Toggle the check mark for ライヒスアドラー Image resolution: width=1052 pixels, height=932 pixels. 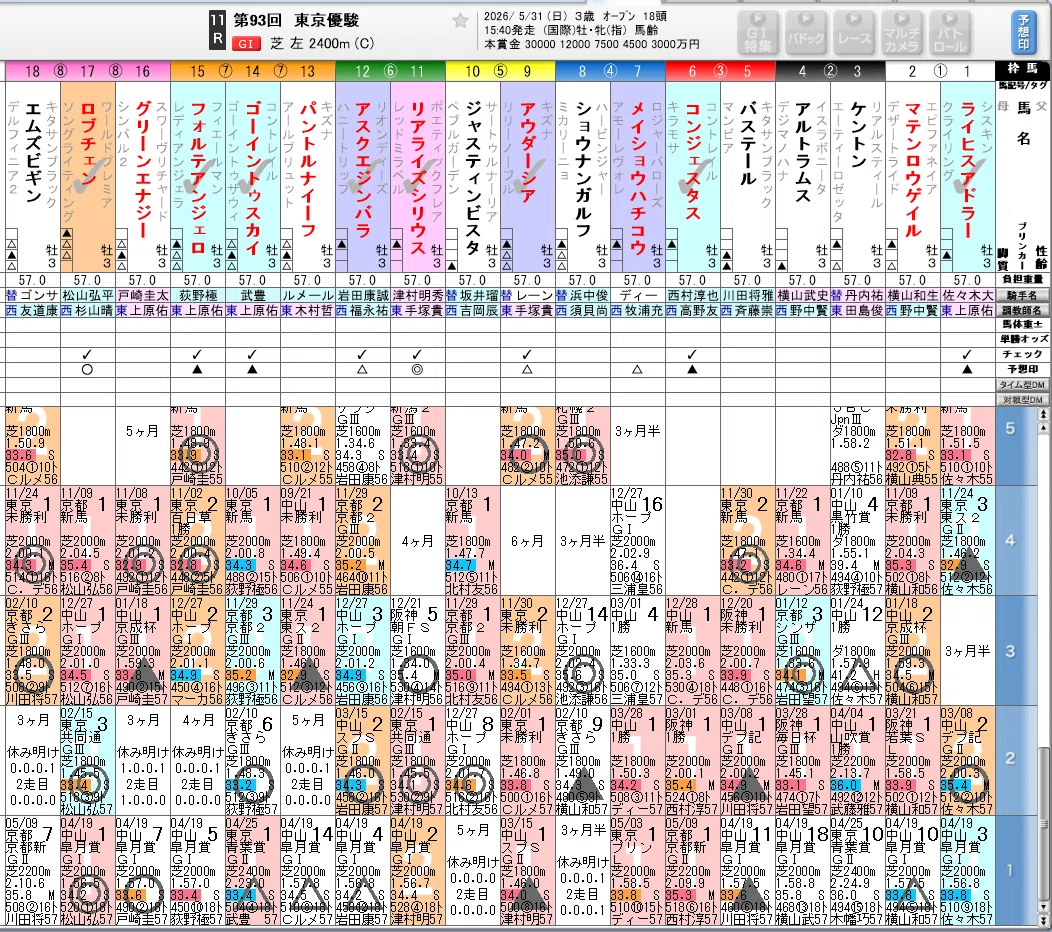click(967, 354)
